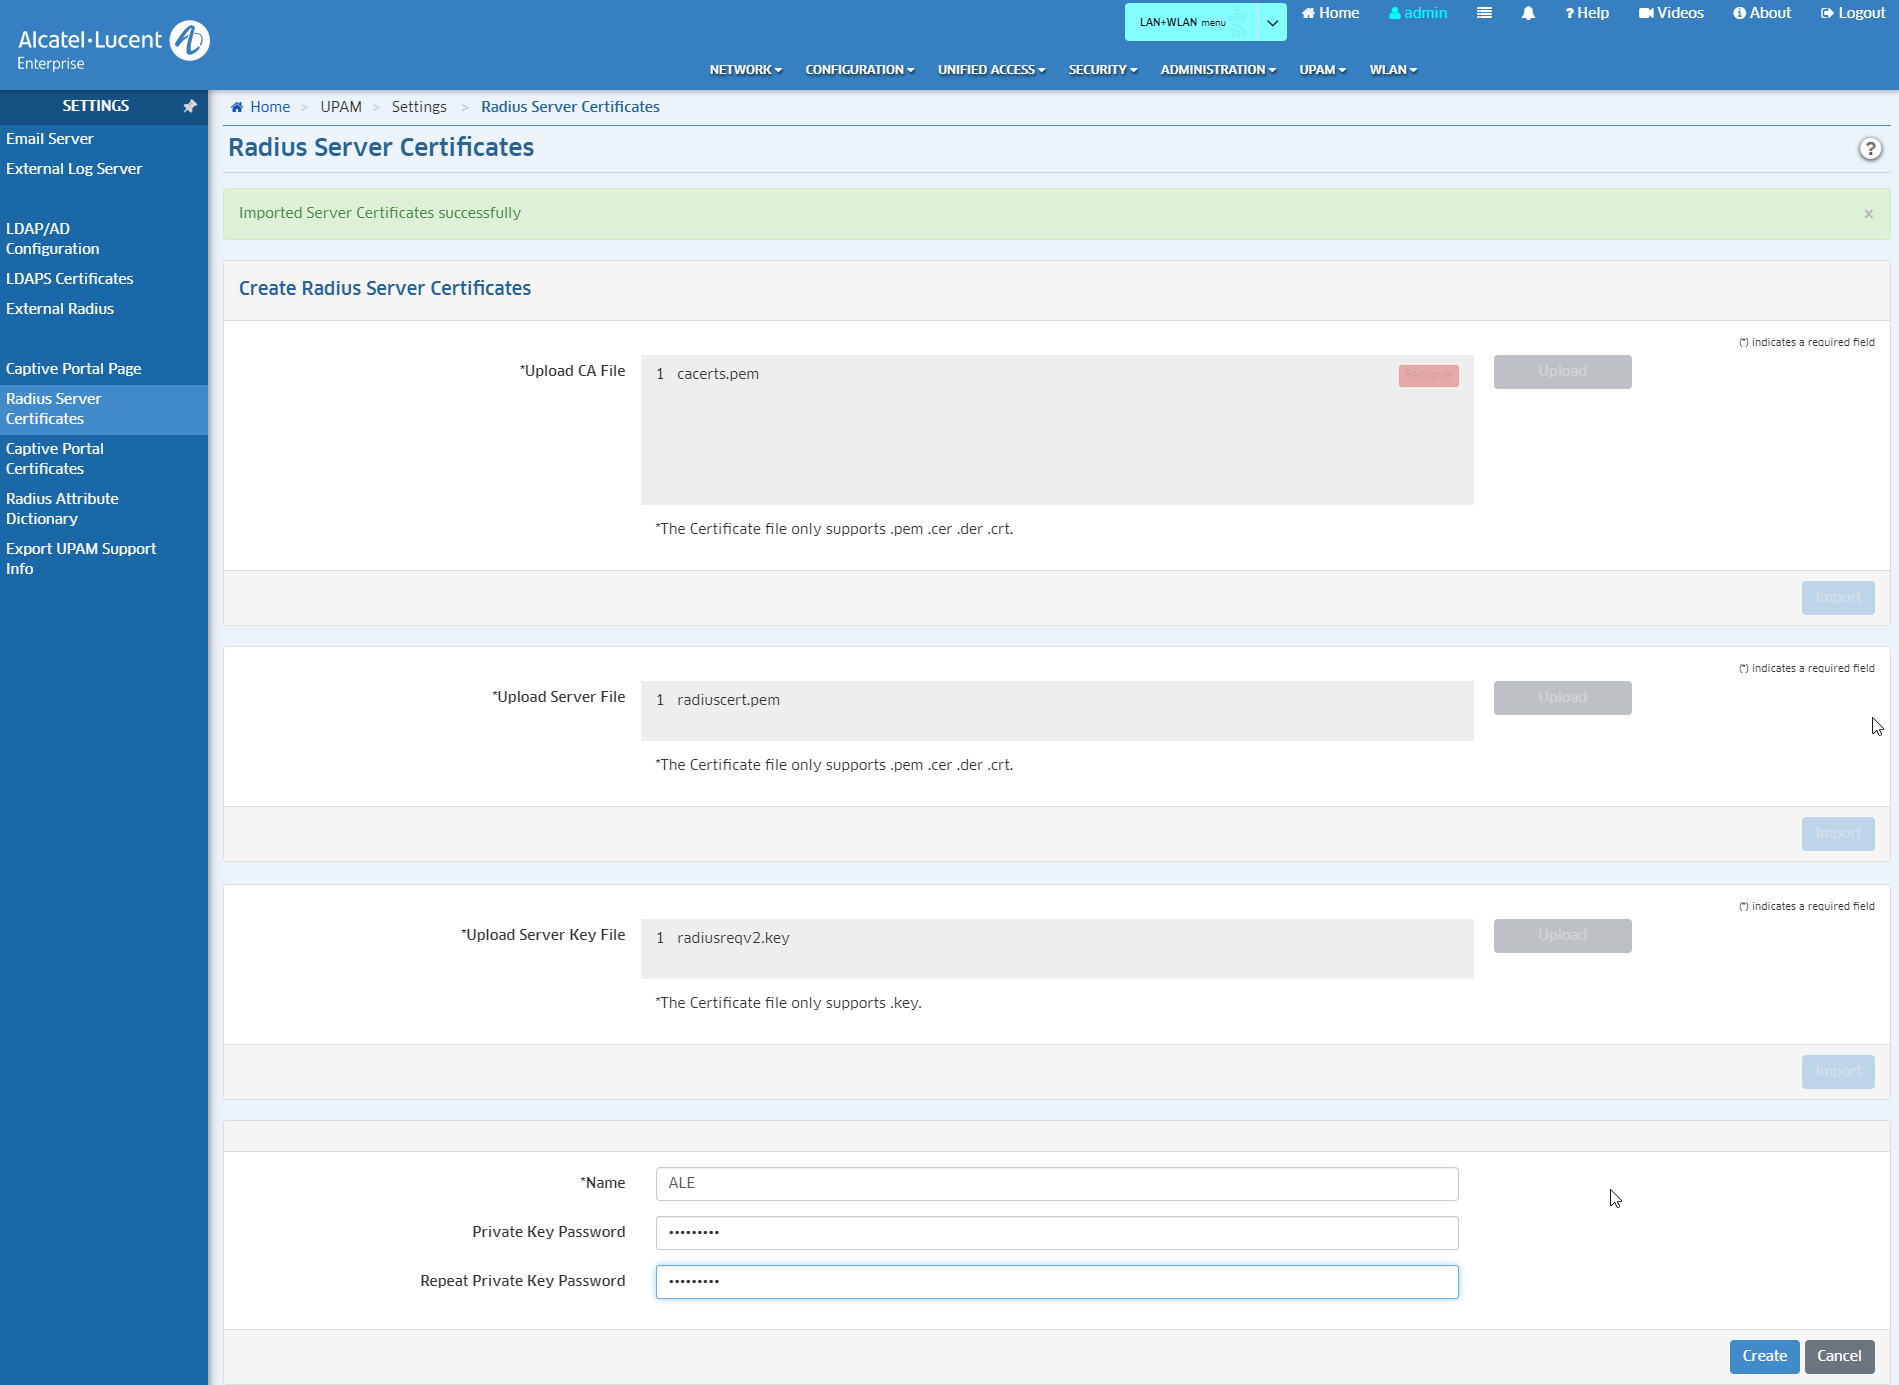Image resolution: width=1899 pixels, height=1385 pixels.
Task: Click the Alcatel-Lucent Enterprise logo
Action: pyautogui.click(x=113, y=45)
